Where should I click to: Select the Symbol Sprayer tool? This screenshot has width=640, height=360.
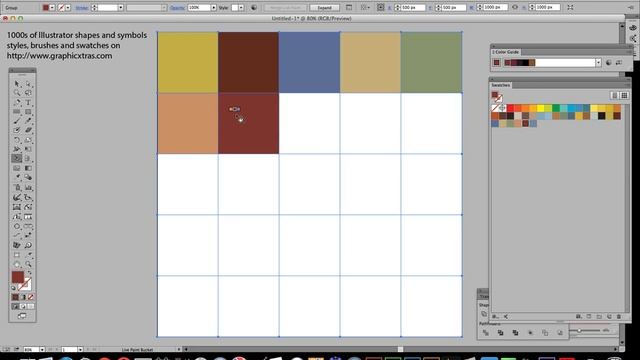17,188
